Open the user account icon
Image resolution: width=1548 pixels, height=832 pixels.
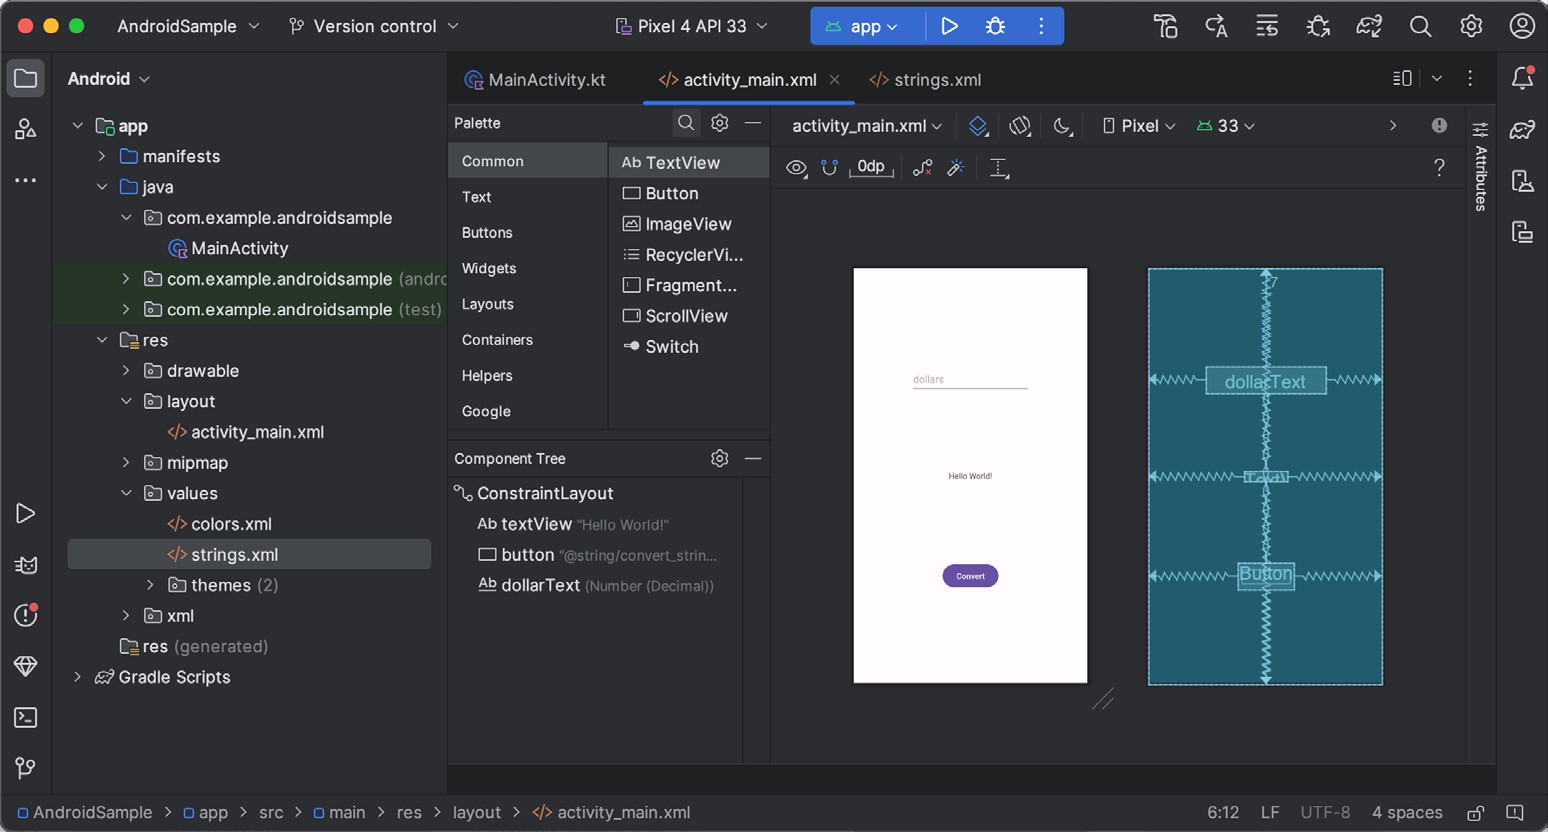[x=1522, y=26]
